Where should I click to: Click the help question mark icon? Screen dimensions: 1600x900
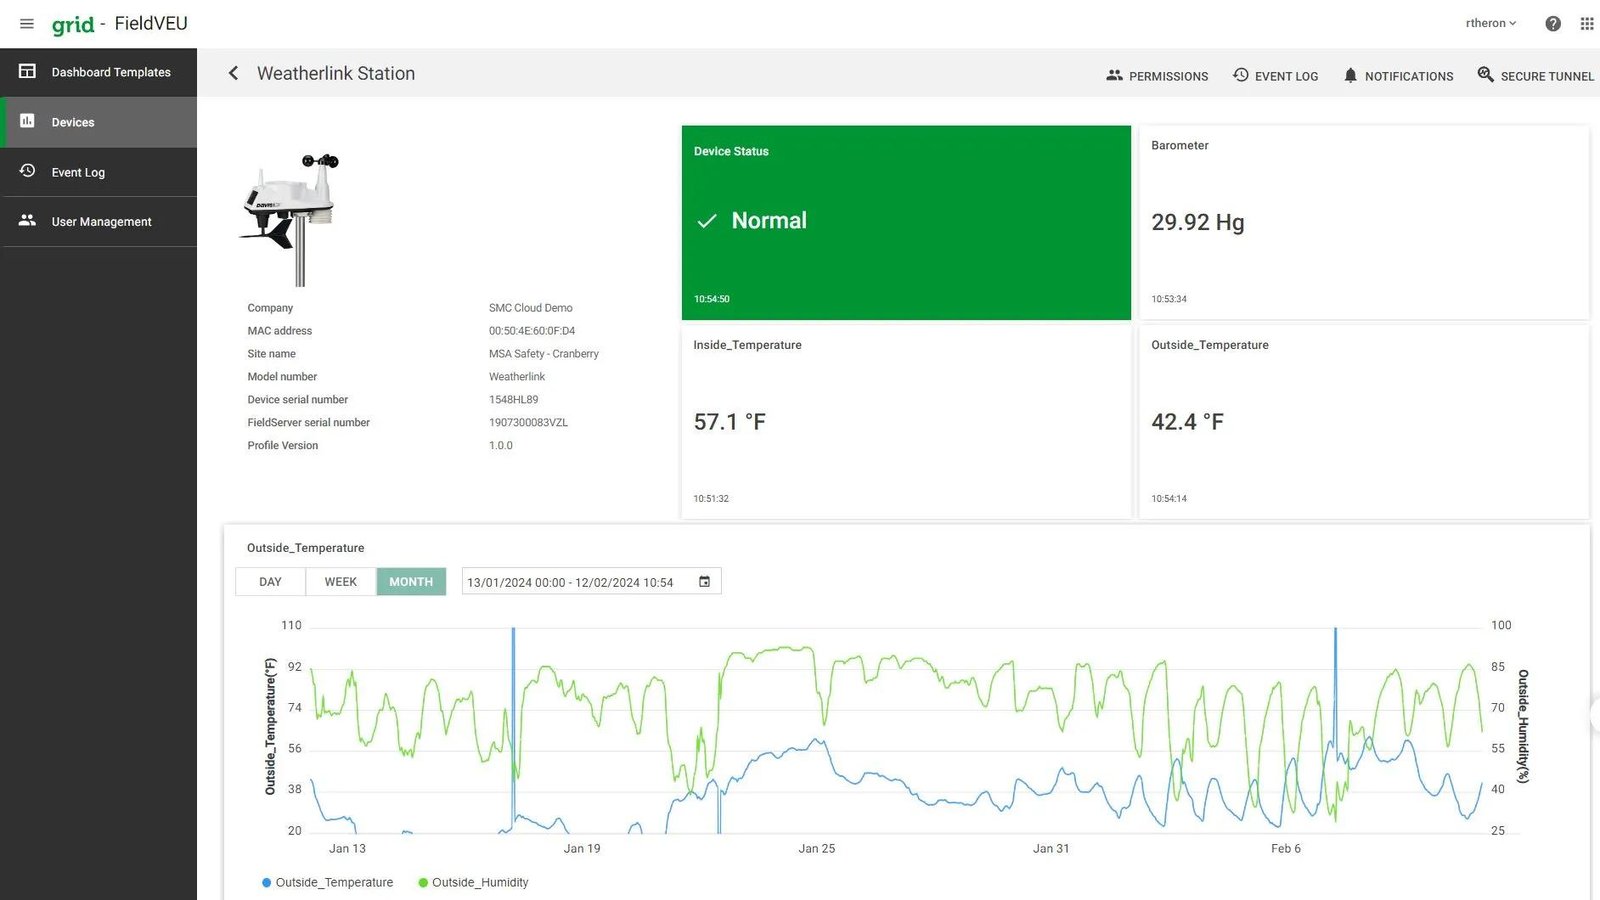(1553, 24)
